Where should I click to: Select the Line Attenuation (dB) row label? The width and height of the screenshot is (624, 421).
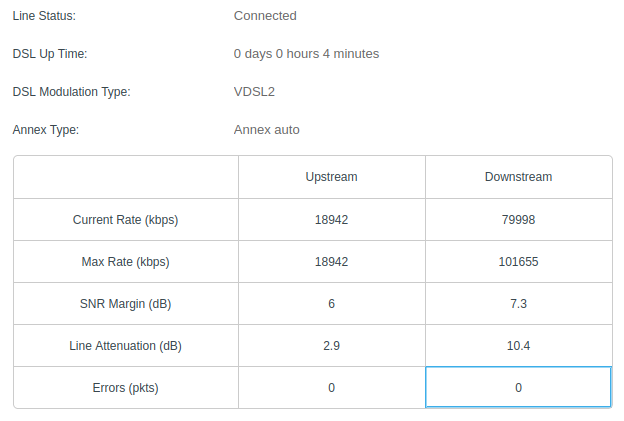point(125,346)
